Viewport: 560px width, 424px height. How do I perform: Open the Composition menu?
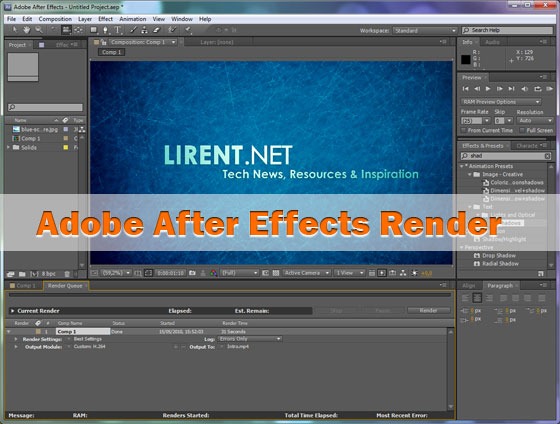click(55, 19)
